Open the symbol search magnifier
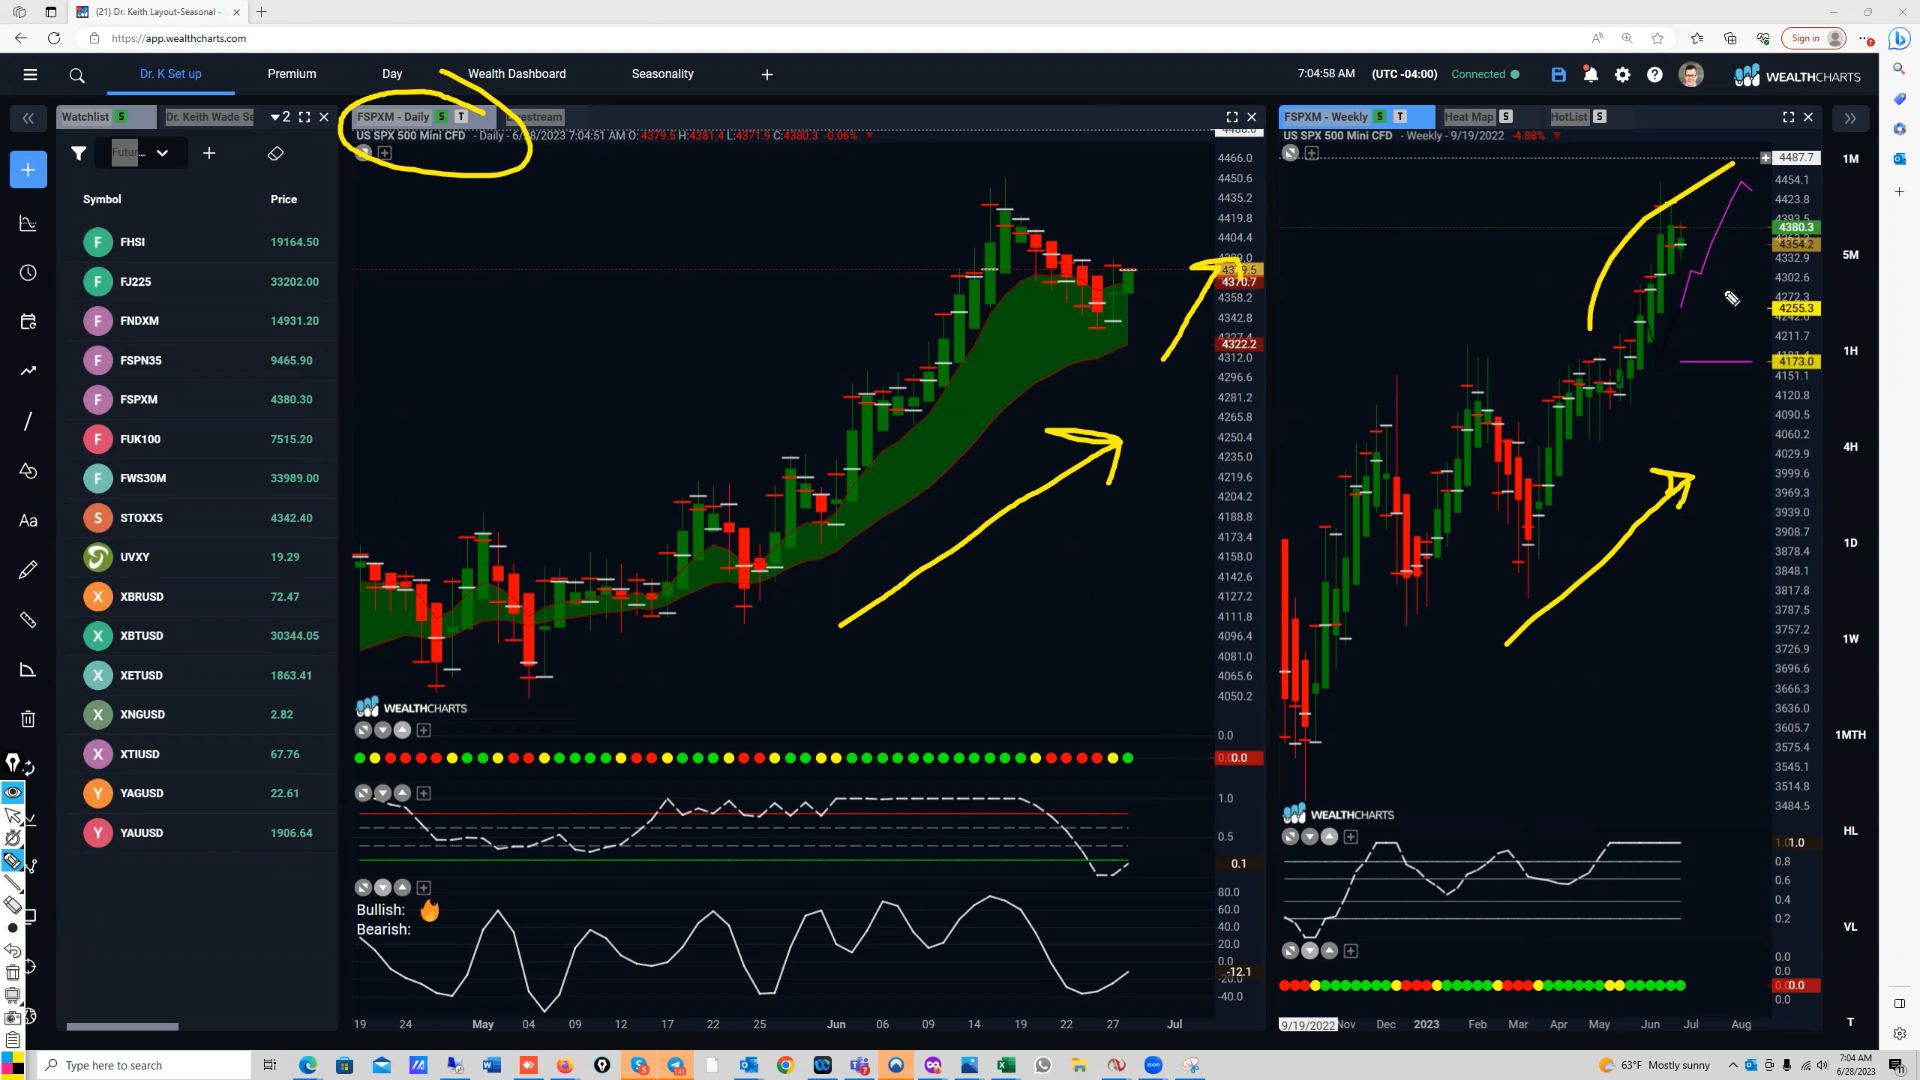1920x1080 pixels. pos(77,75)
